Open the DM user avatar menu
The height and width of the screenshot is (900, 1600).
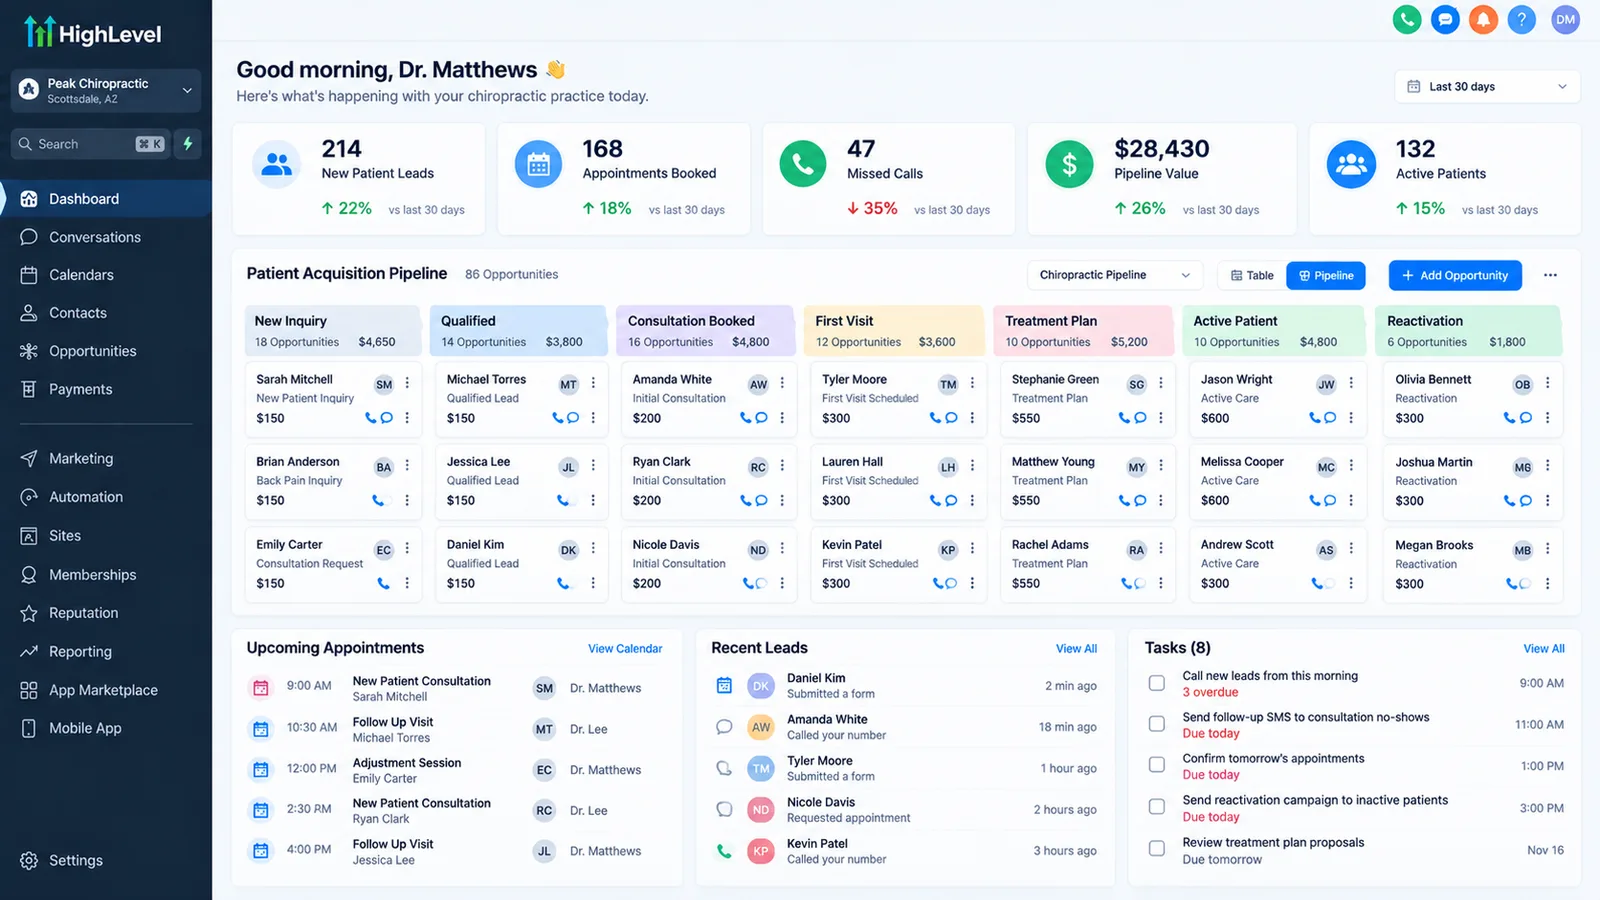click(1565, 19)
